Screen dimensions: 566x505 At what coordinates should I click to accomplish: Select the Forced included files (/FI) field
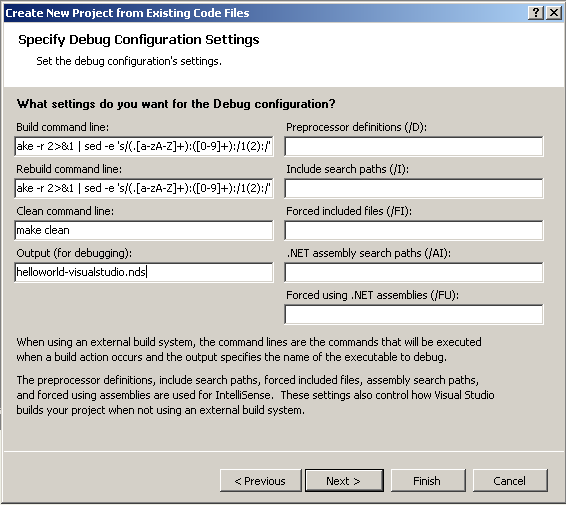[x=414, y=230]
